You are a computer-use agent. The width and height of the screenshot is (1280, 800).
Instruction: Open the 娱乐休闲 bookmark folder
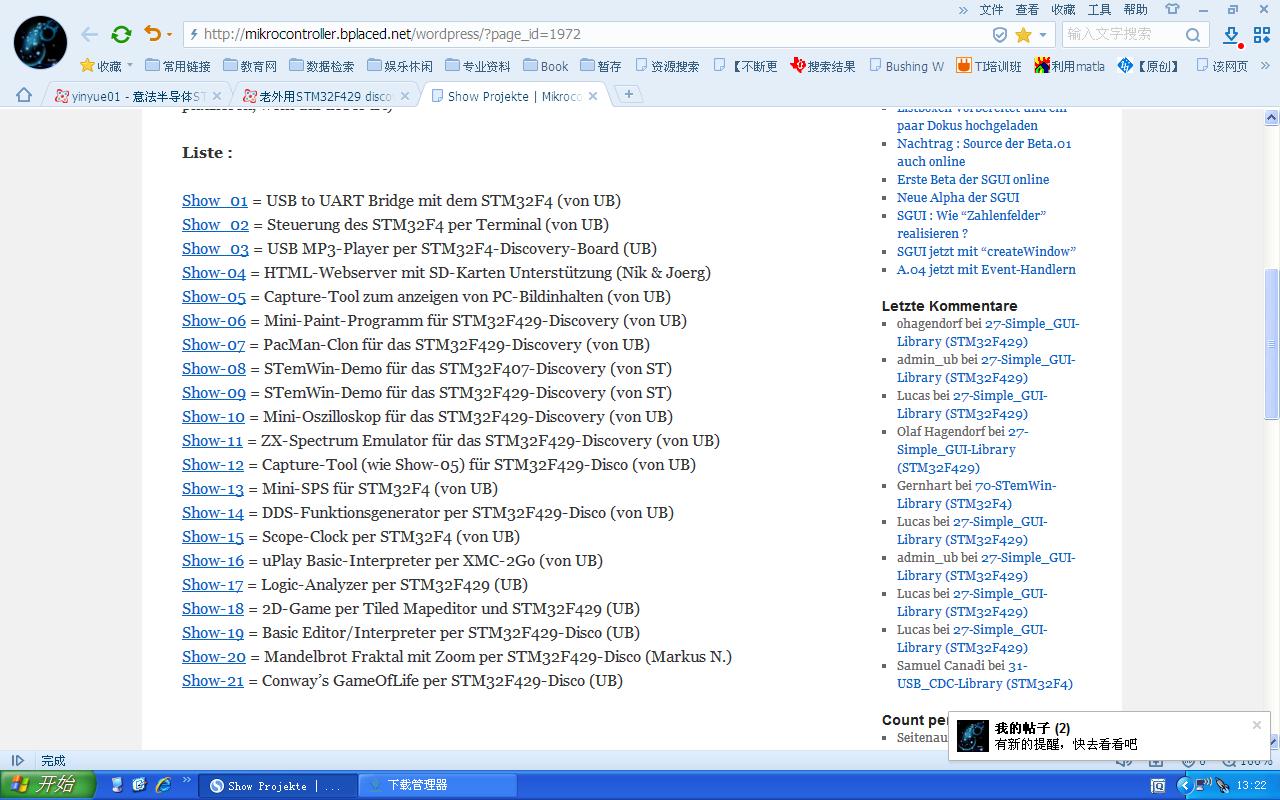400,66
